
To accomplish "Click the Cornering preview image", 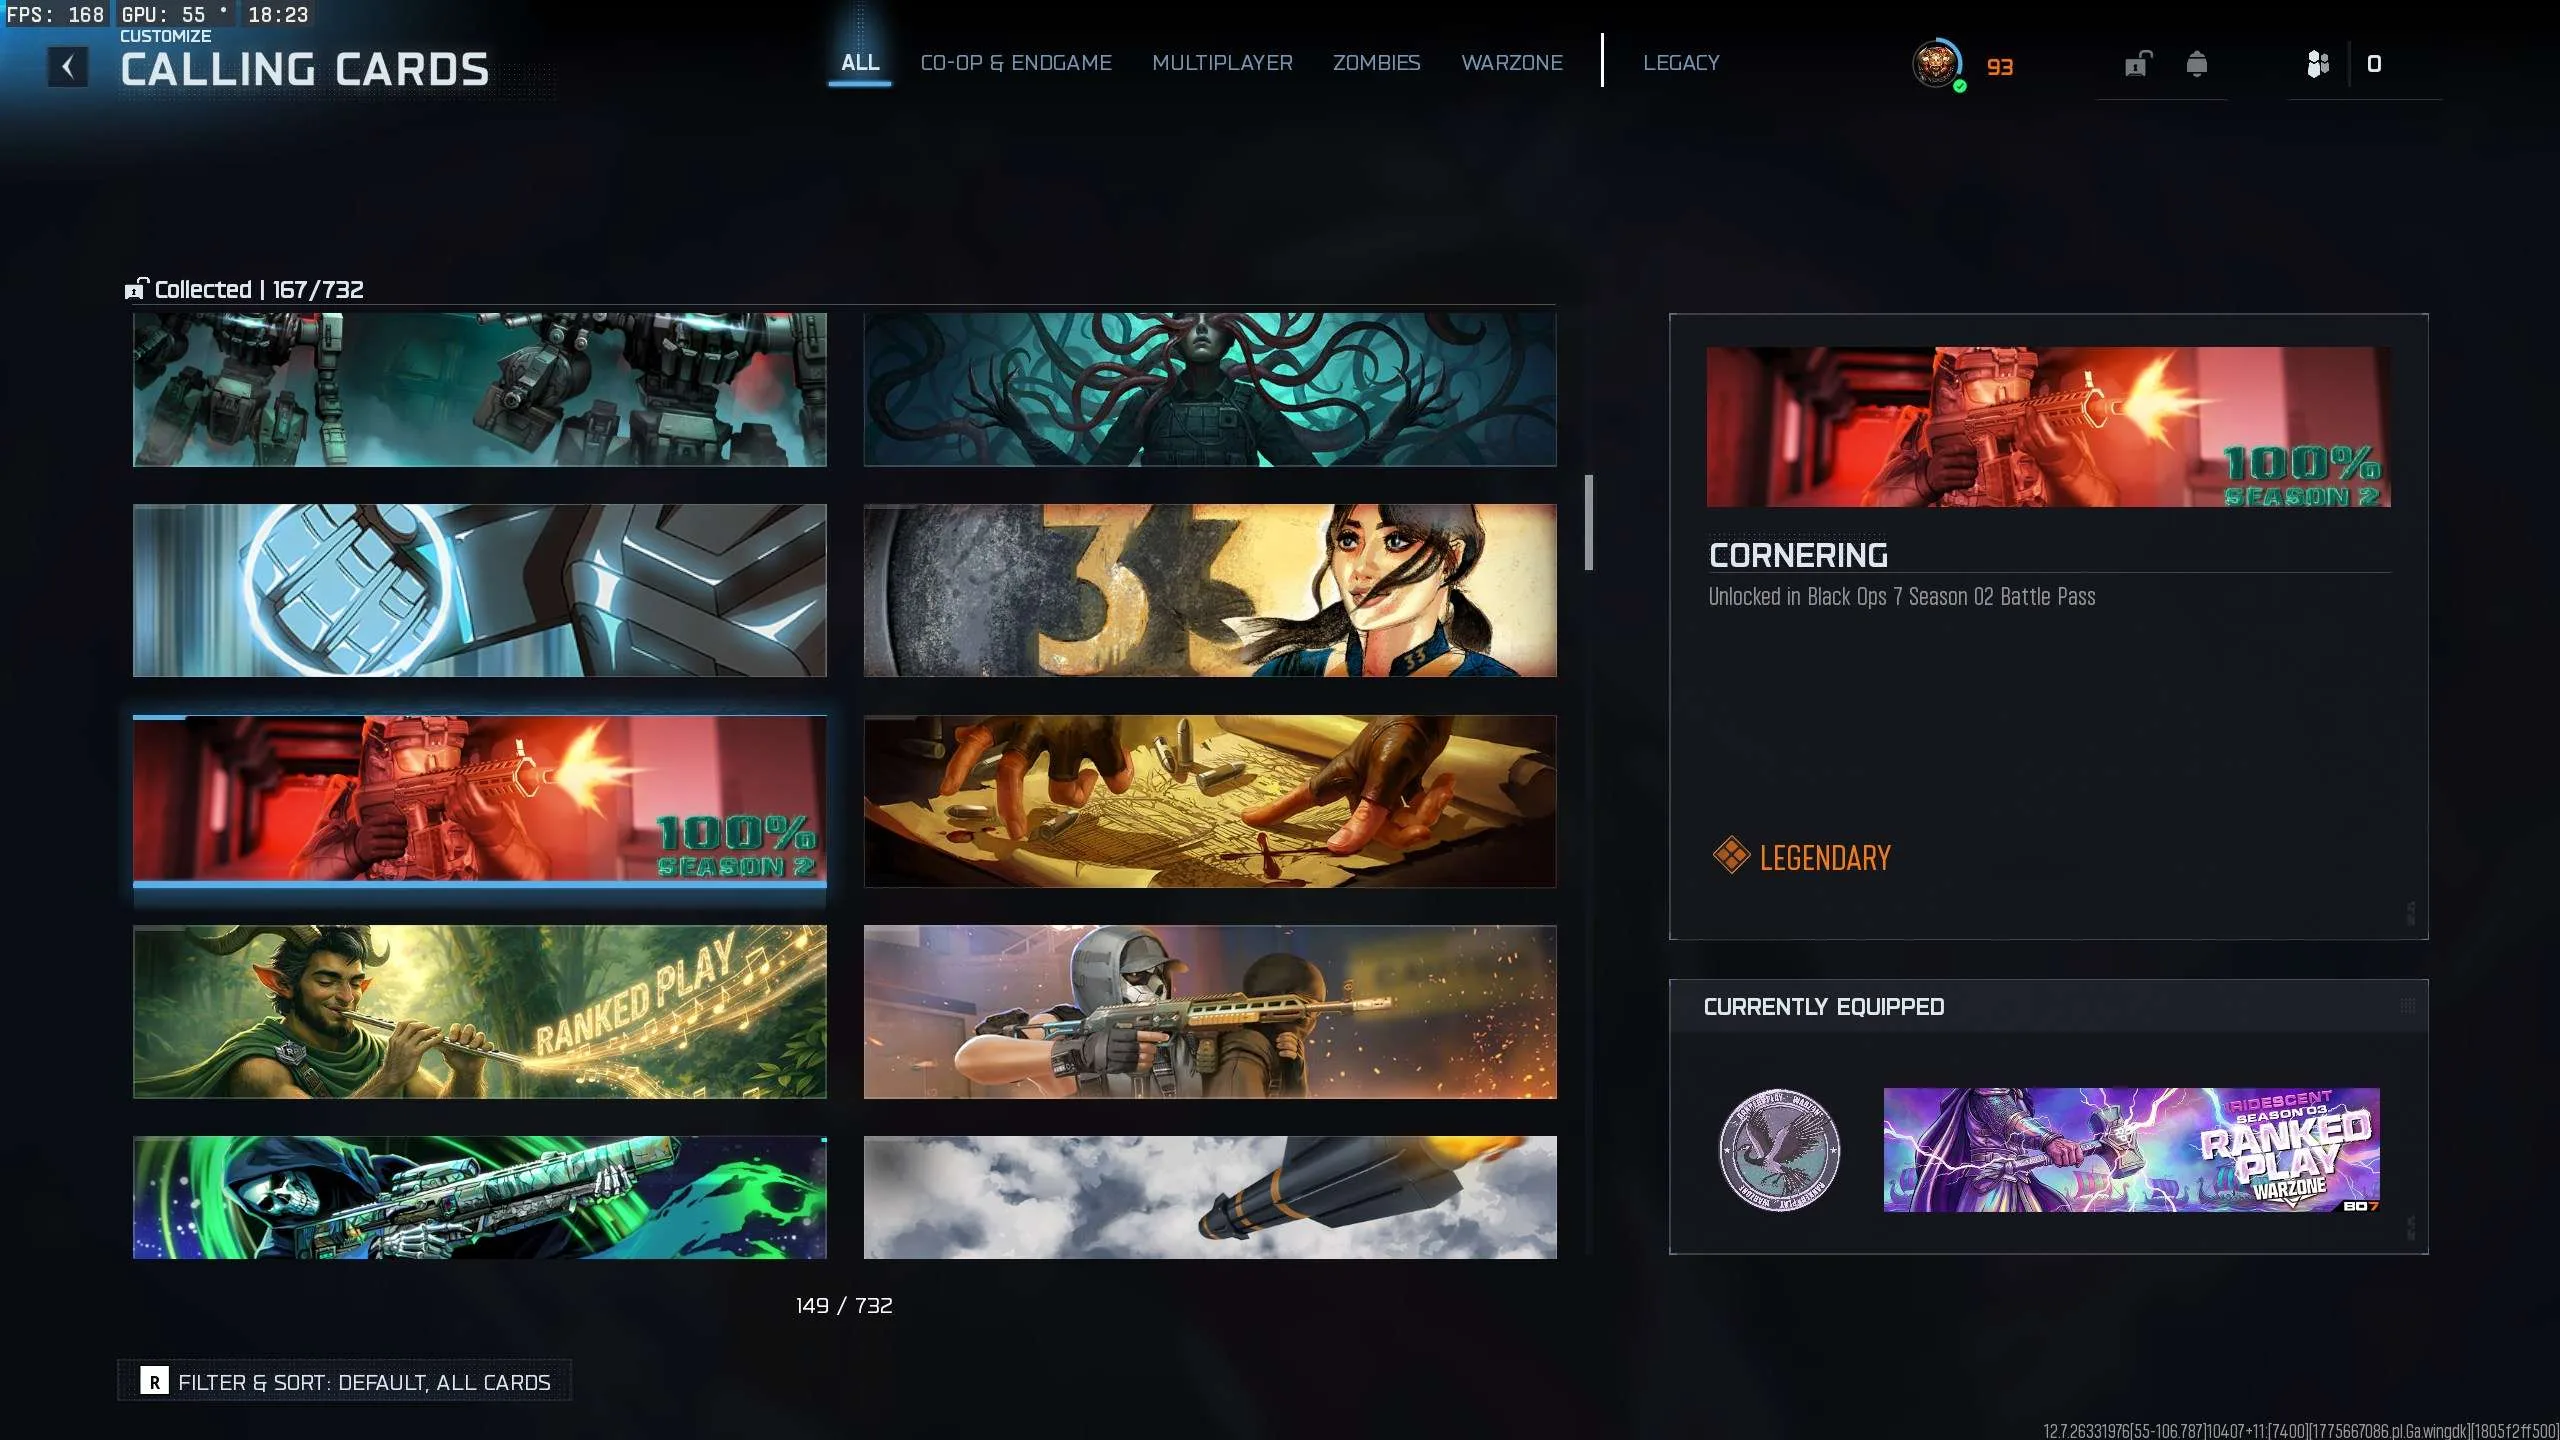I will tap(2049, 427).
